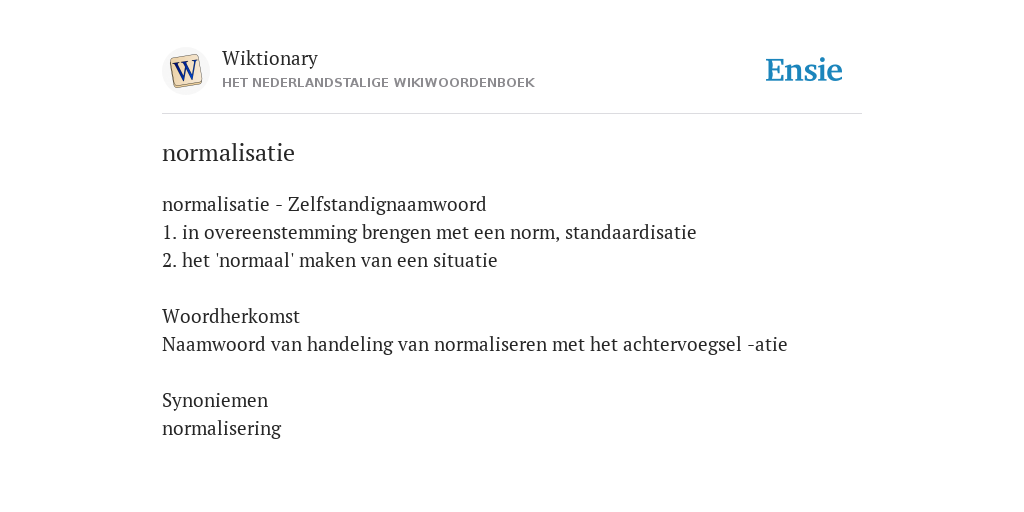Click the 'Synoniemen' section label

pyautogui.click(x=215, y=400)
